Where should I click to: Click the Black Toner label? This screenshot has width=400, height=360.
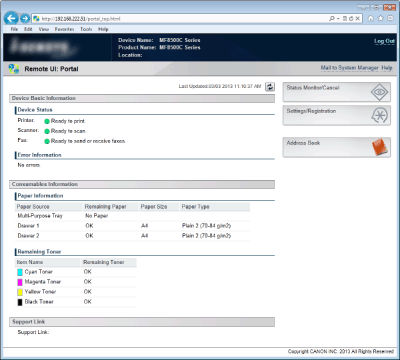(39, 302)
